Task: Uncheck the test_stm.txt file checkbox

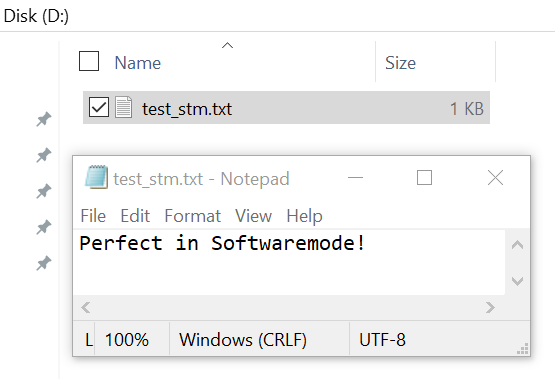Action: [x=98, y=107]
